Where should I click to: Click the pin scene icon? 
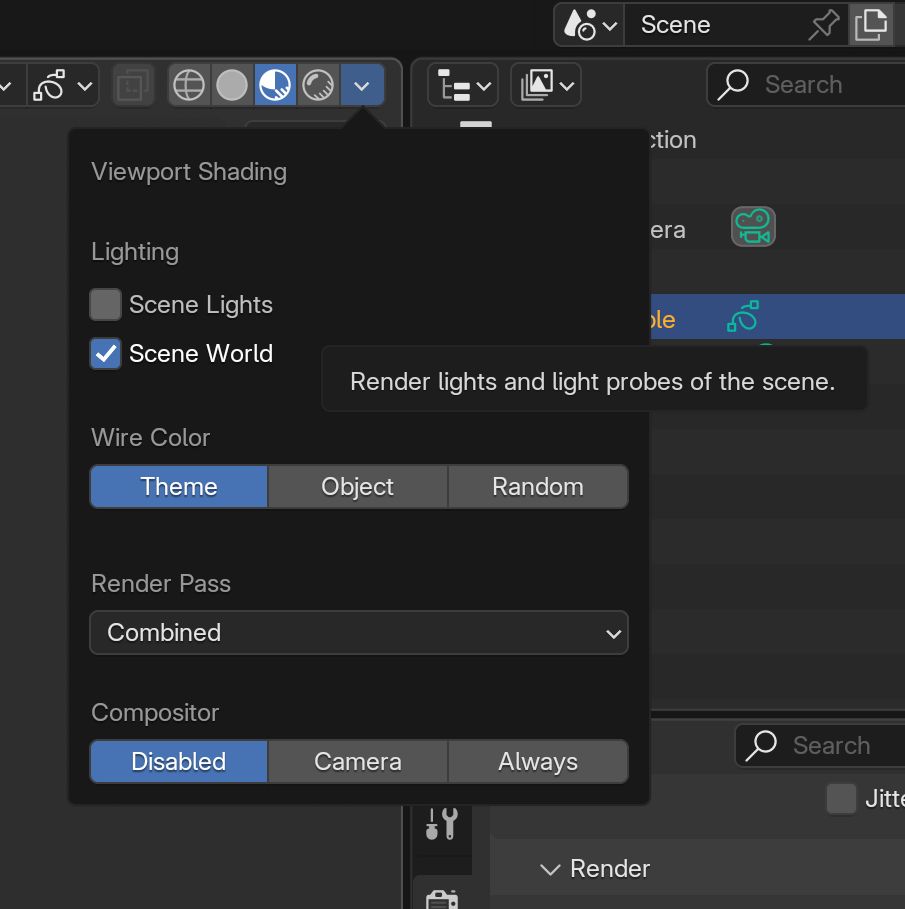click(x=823, y=25)
